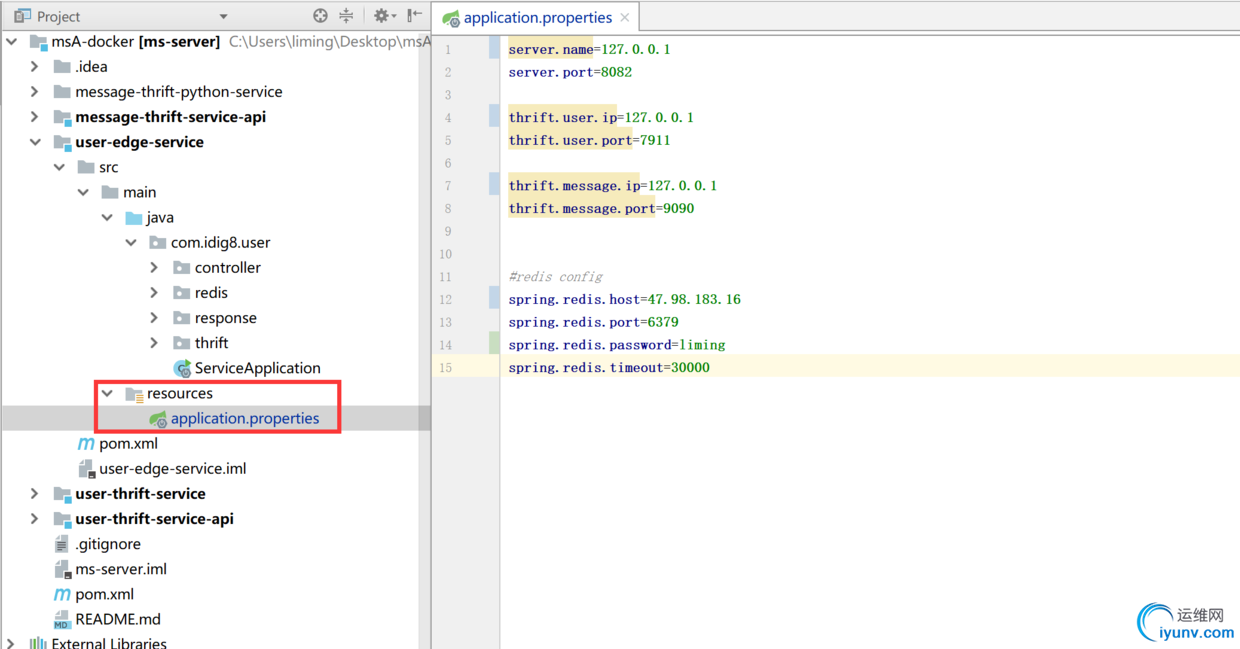Expand the user-thrift-service module arrow
Viewport: 1240px width, 649px height.
coord(35,494)
